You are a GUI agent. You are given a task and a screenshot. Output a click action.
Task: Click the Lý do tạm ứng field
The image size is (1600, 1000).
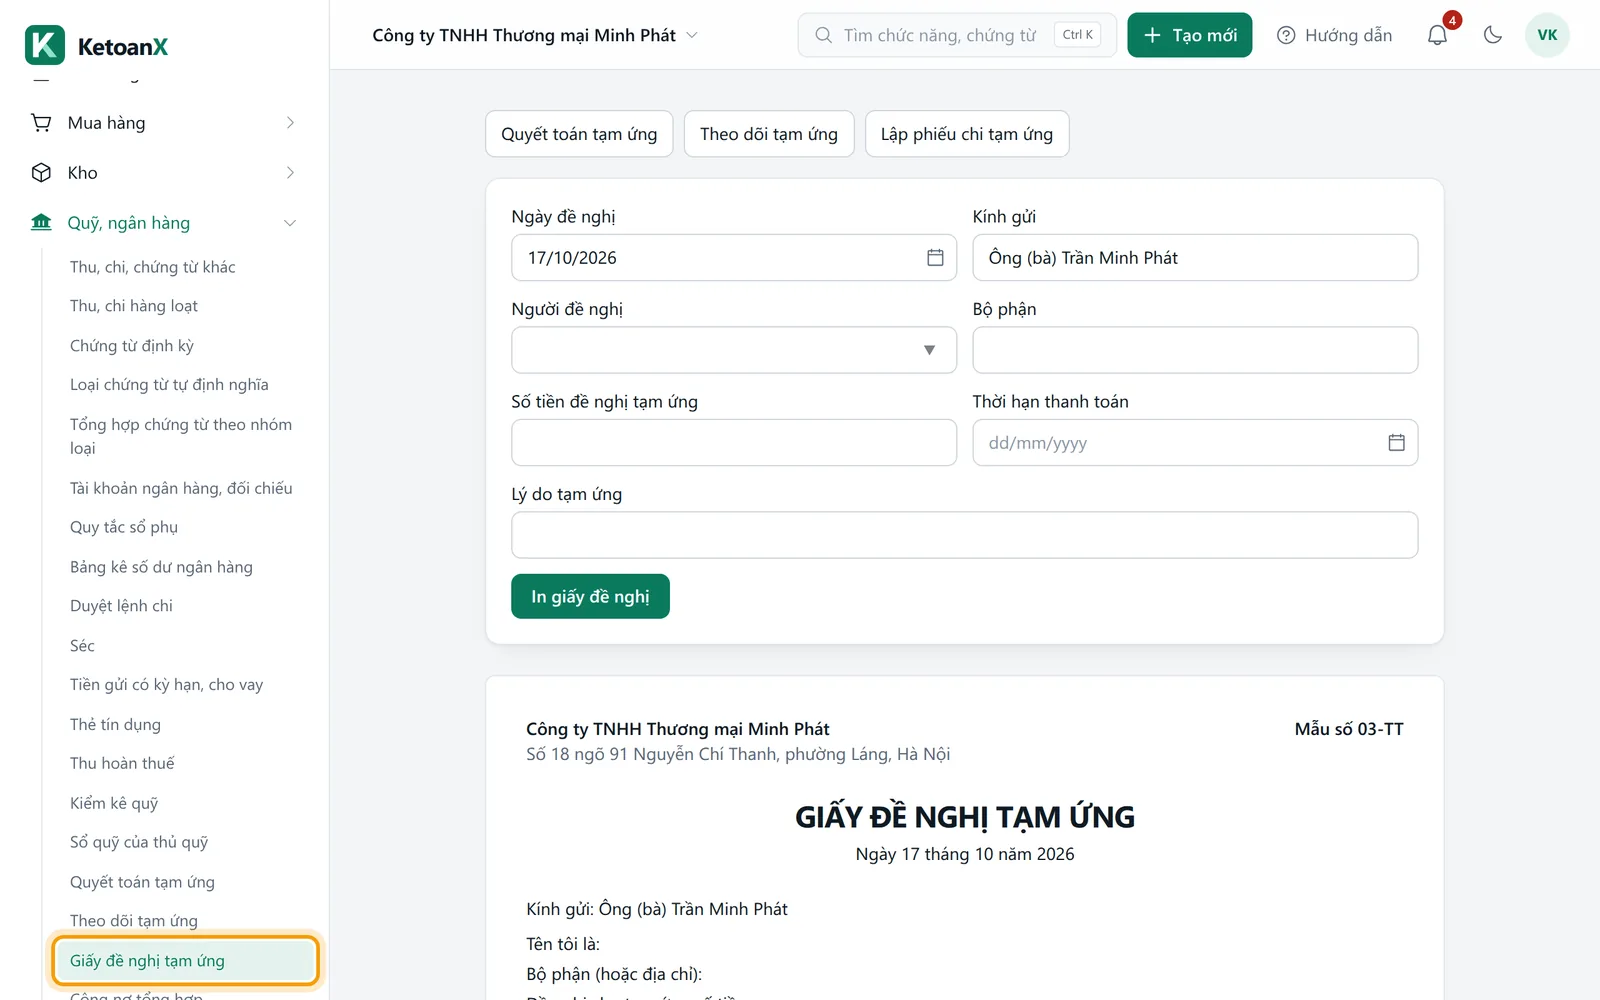click(x=965, y=535)
